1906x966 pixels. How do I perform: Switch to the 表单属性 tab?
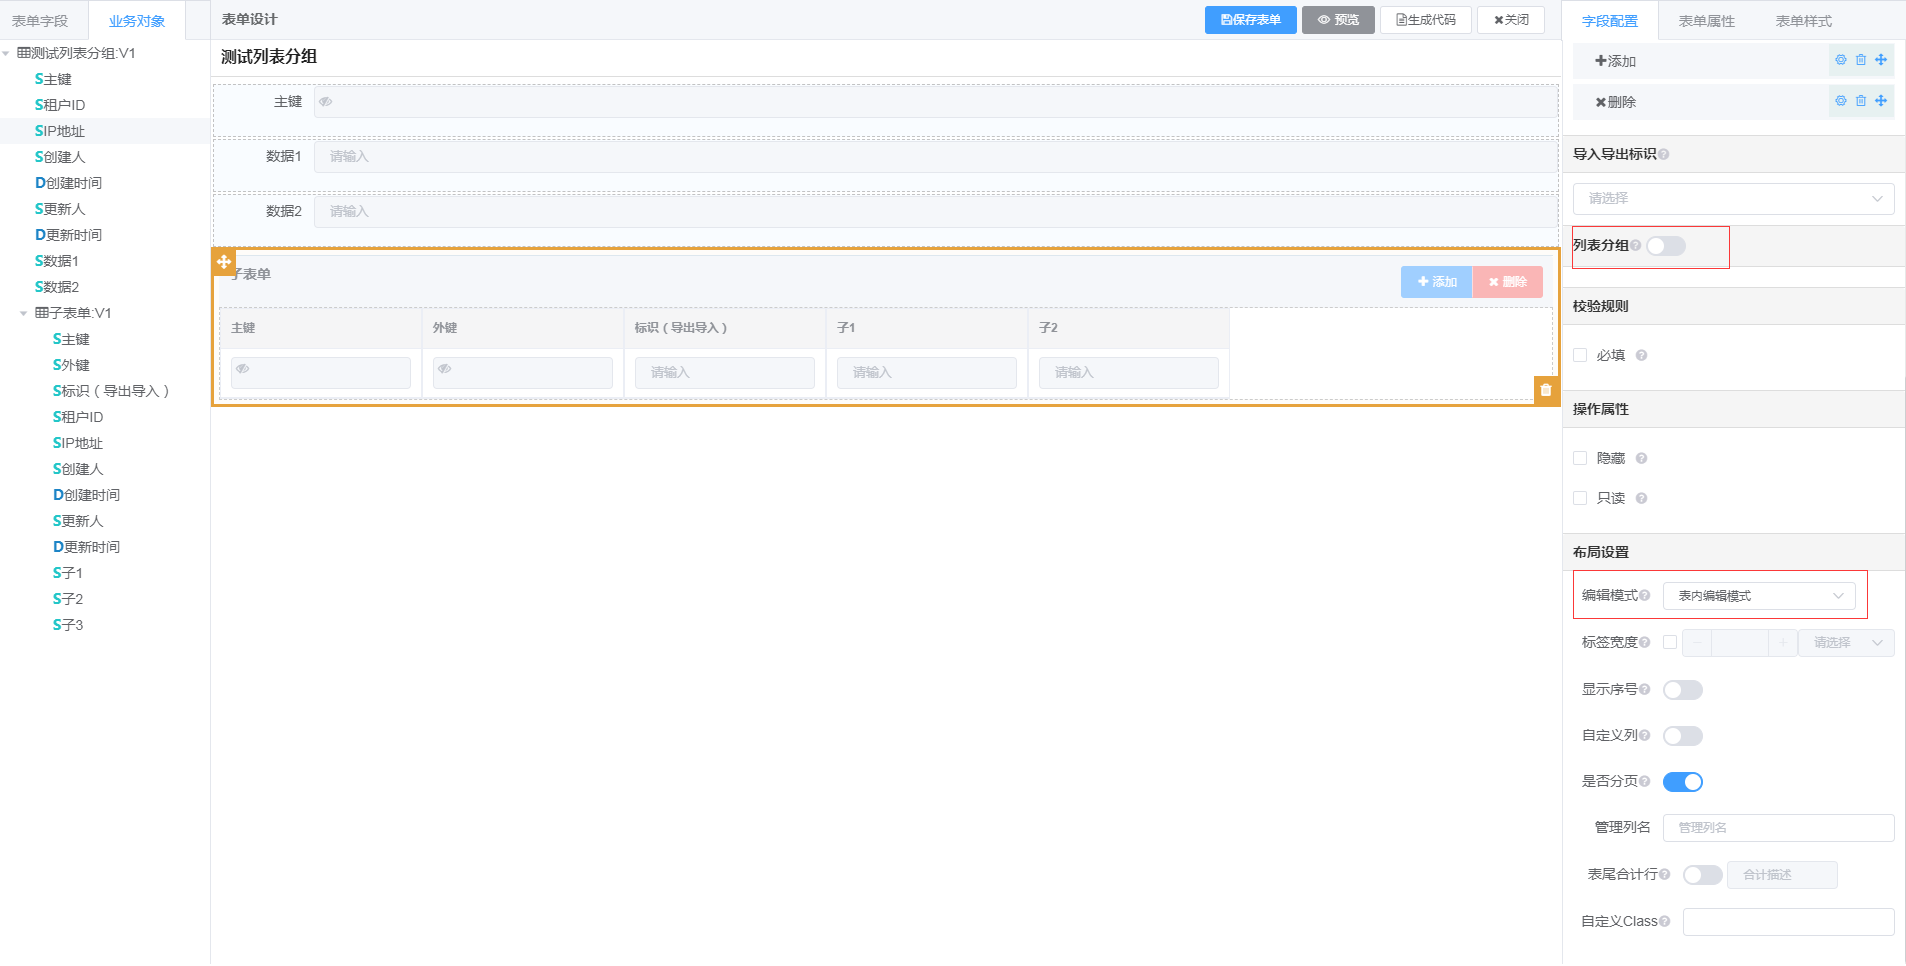click(1706, 21)
